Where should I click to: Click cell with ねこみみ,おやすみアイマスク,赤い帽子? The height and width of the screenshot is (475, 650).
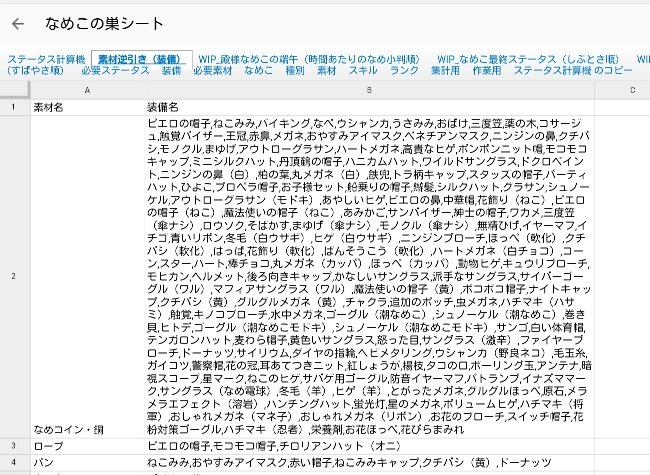pos(369,462)
